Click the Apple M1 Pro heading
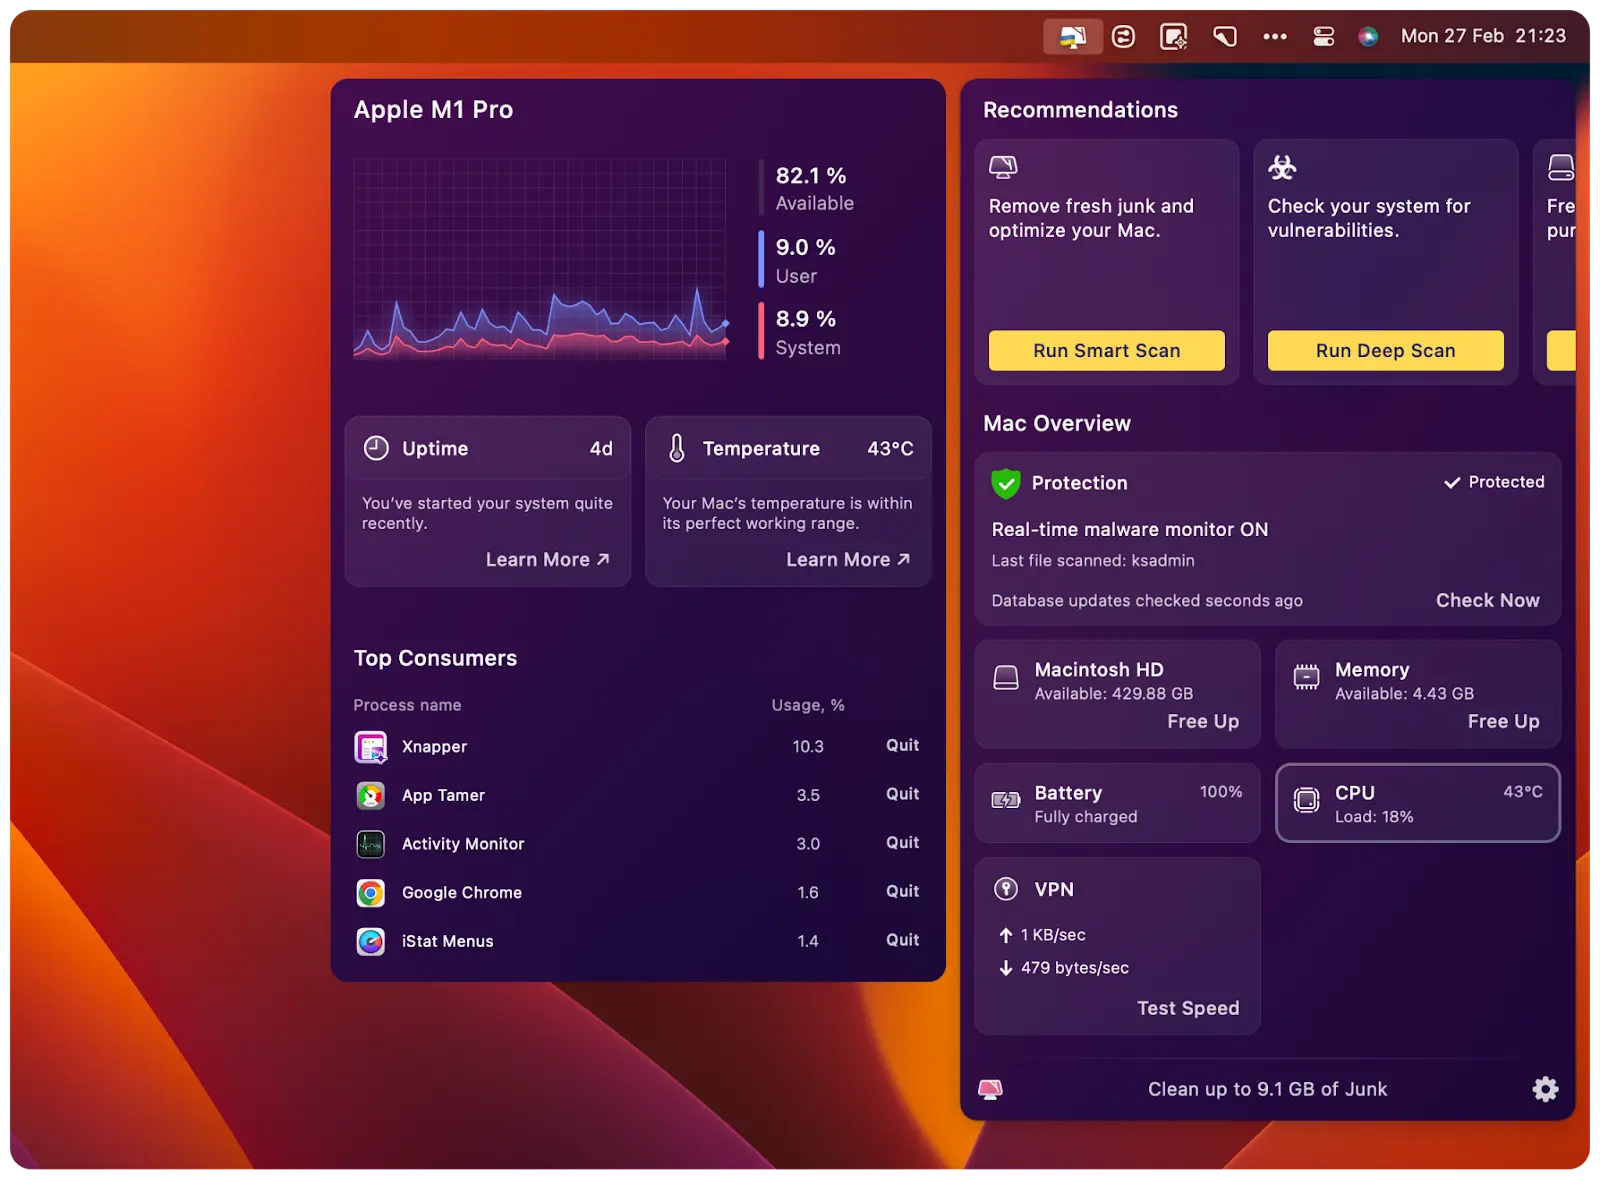Image resolution: width=1600 pixels, height=1179 pixels. pyautogui.click(x=433, y=110)
